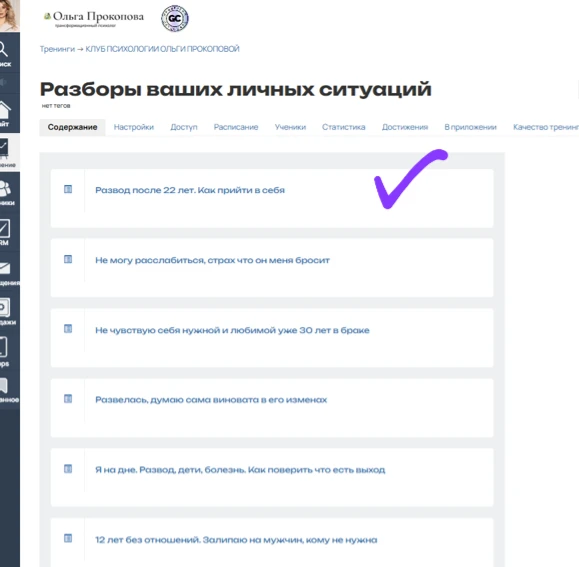This screenshot has width=579, height=567.
Task: Open lesson "Не могу расслабиться, страх что он меня бросит"
Action: click(x=212, y=260)
